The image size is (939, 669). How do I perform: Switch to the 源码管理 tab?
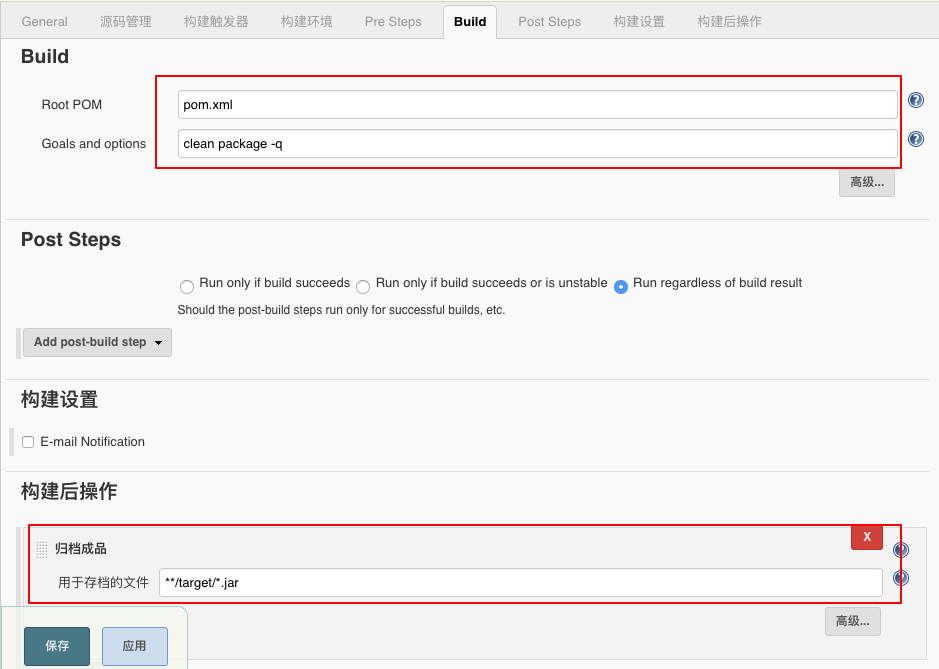point(126,22)
